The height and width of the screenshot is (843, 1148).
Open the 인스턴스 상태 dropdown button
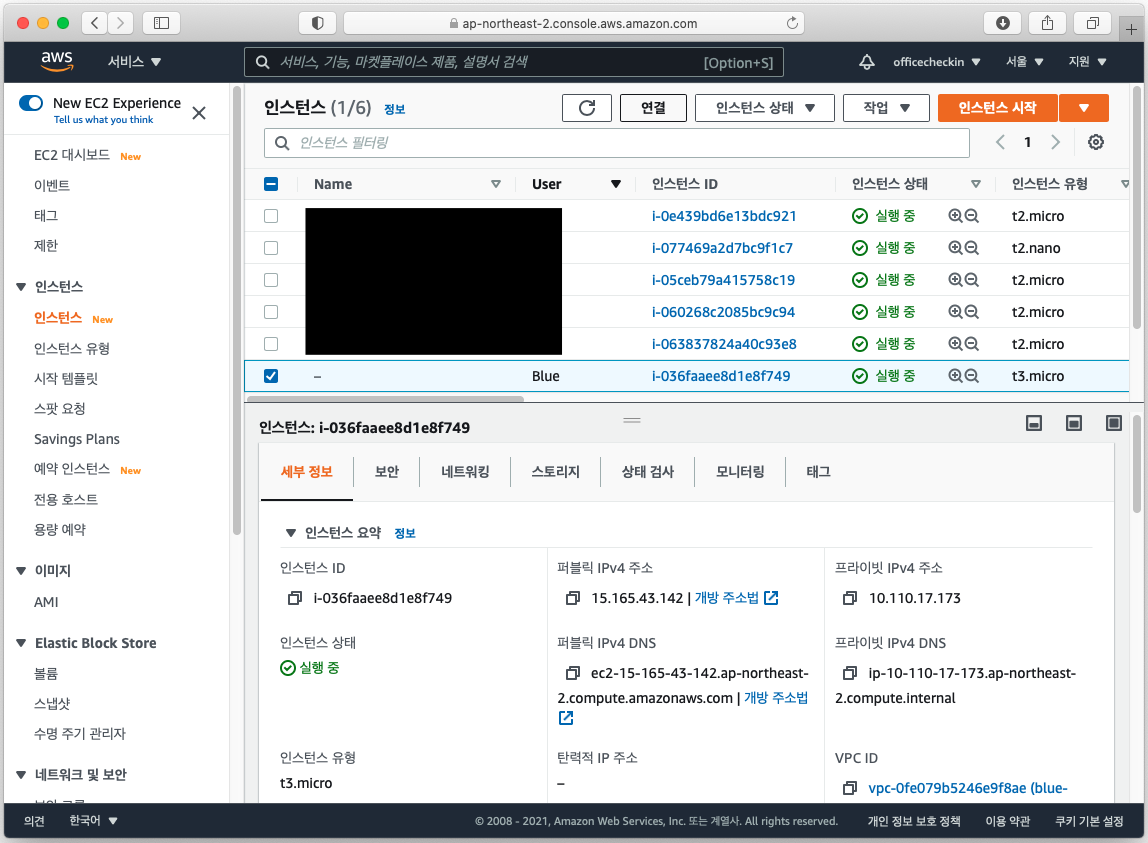point(764,108)
